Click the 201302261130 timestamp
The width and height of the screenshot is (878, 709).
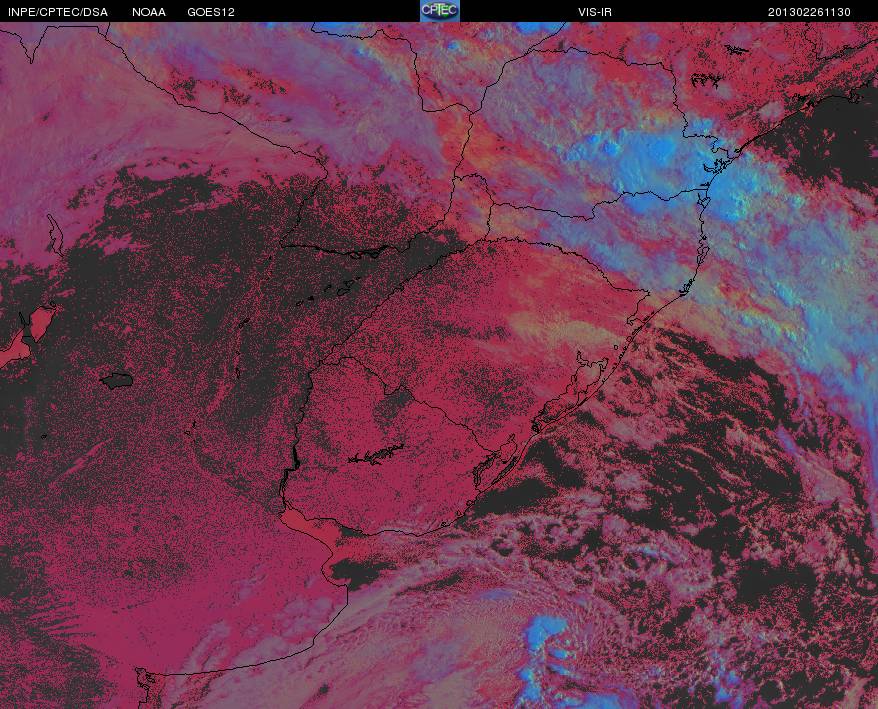(809, 12)
